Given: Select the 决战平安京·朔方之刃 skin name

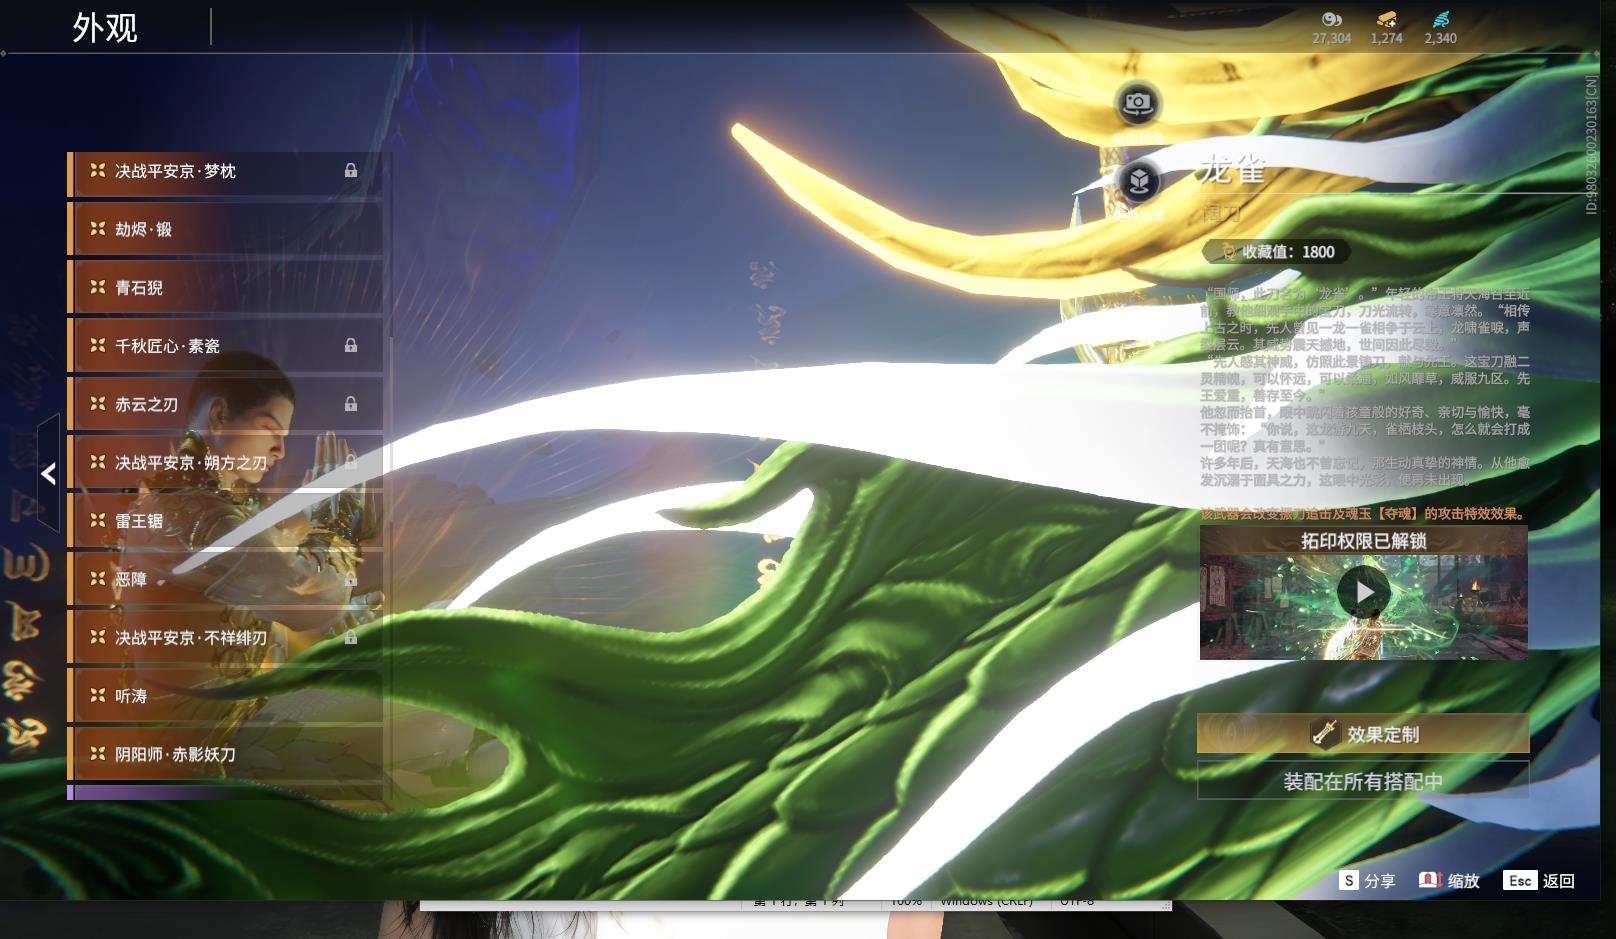Looking at the screenshot, I should pyautogui.click(x=191, y=462).
